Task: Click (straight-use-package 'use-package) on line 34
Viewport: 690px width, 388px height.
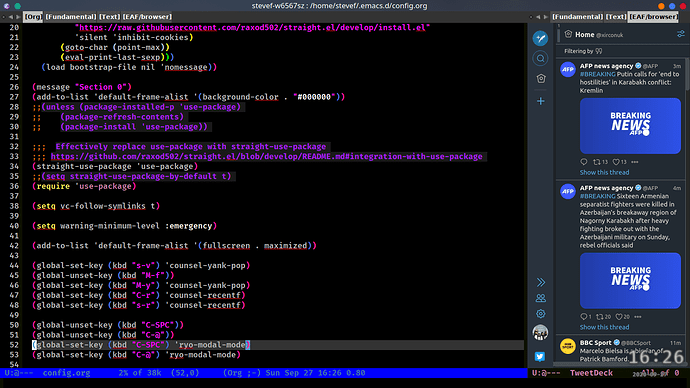Action: coord(115,166)
